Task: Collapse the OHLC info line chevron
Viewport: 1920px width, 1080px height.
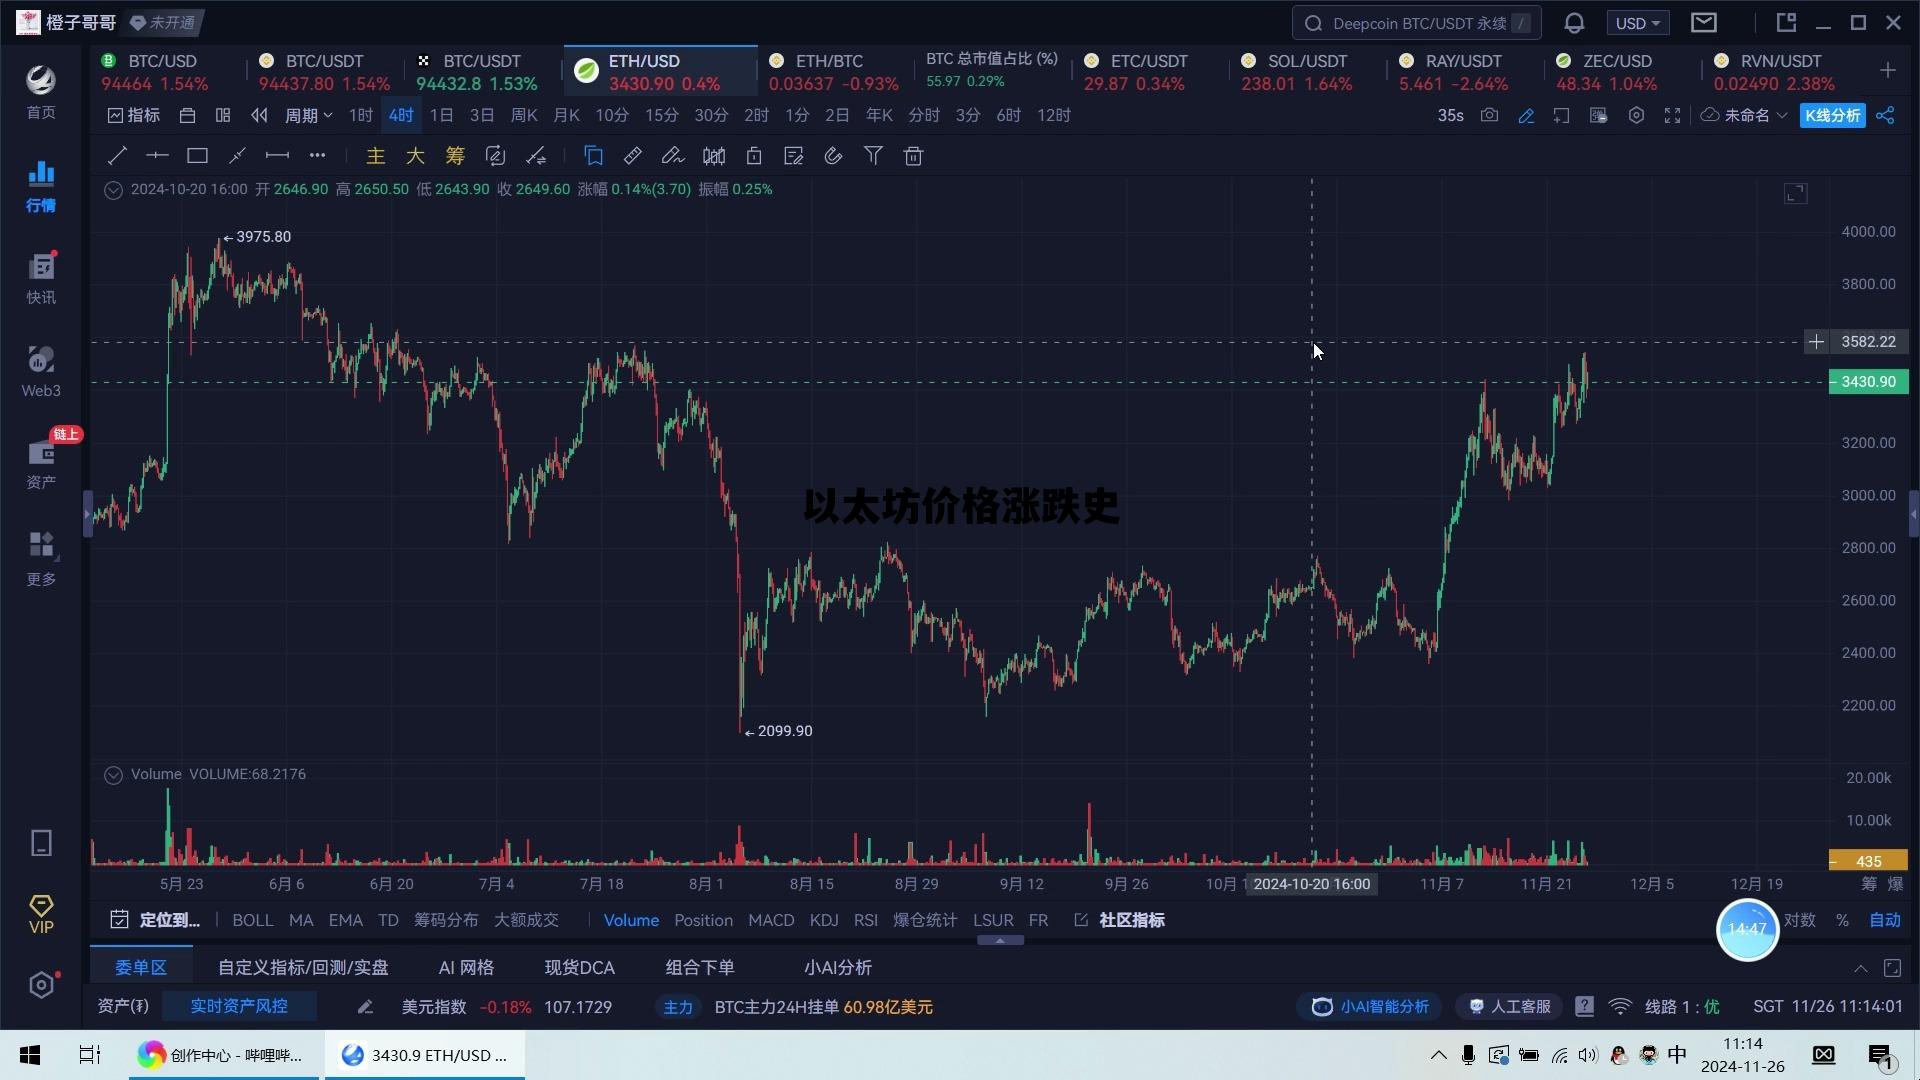Action: point(113,190)
